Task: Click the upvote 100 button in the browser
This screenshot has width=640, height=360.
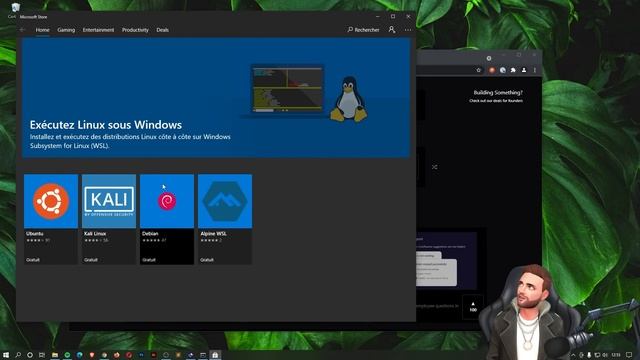Action: [x=473, y=307]
